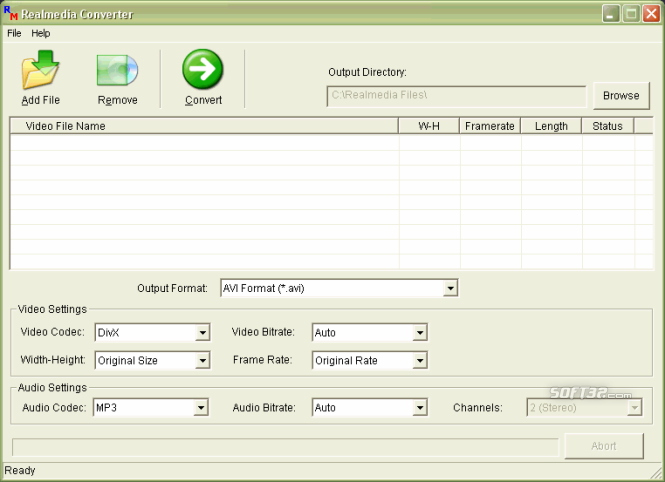Click the Add File folder icon
The image size is (665, 482).
click(41, 70)
